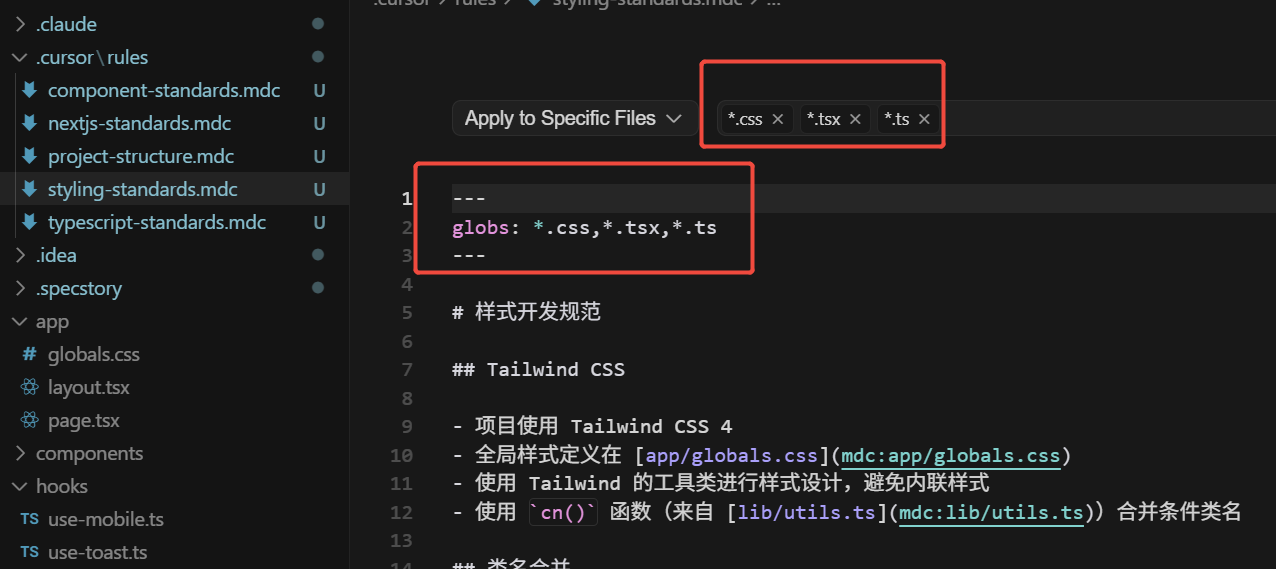Click the *.tsx glob chip label
This screenshot has height=569, width=1276.
824,119
